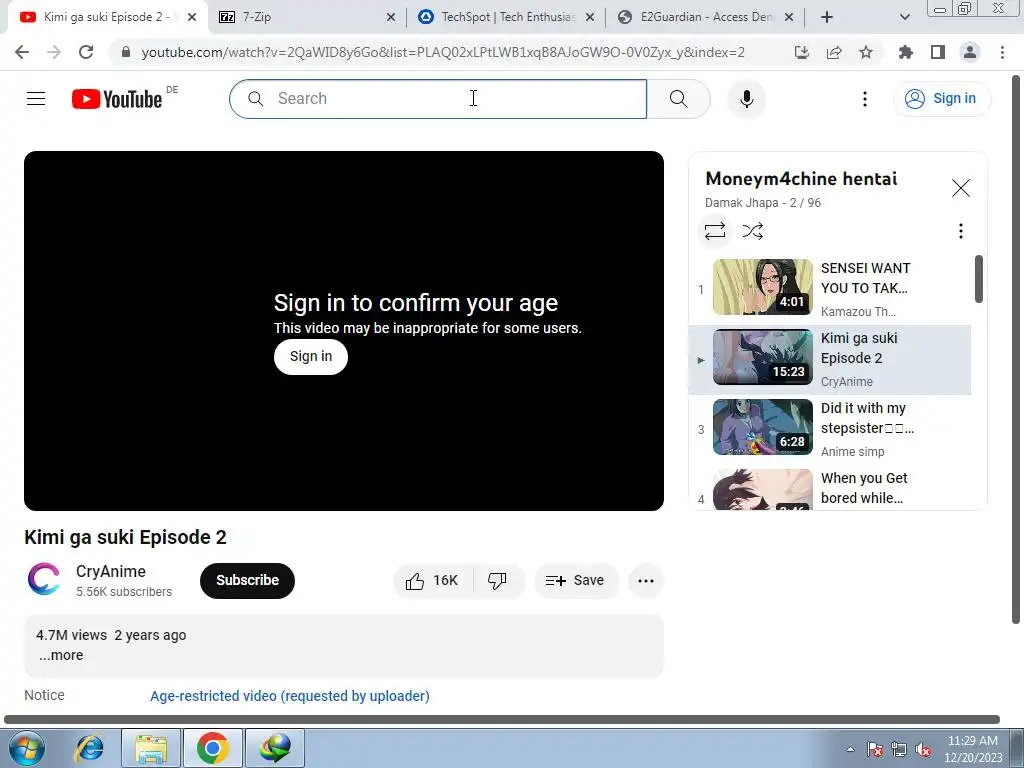Select the Kimi ga suki Episode 2 tab

point(108,17)
